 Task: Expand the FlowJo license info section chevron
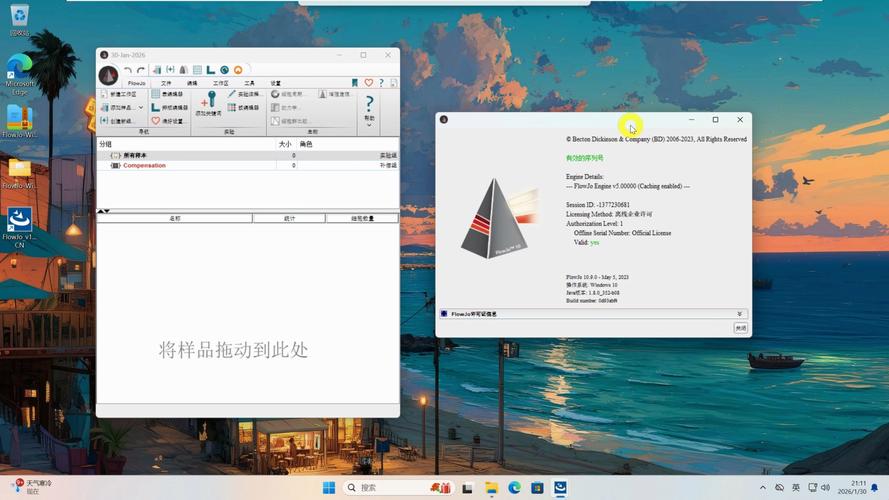tap(739, 314)
